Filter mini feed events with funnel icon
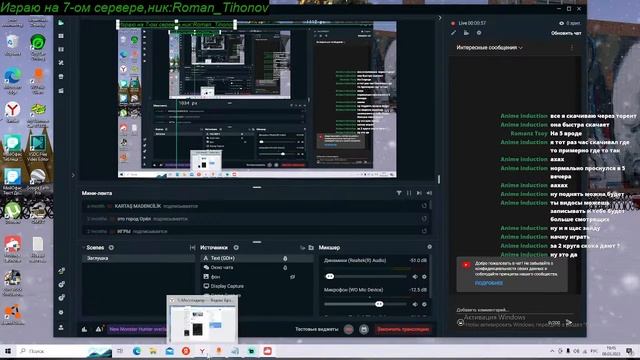640x360 pixels. (399, 193)
